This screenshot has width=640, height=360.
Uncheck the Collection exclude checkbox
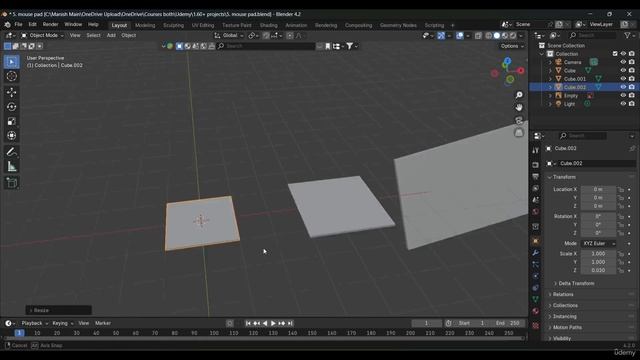pyautogui.click(x=615, y=54)
